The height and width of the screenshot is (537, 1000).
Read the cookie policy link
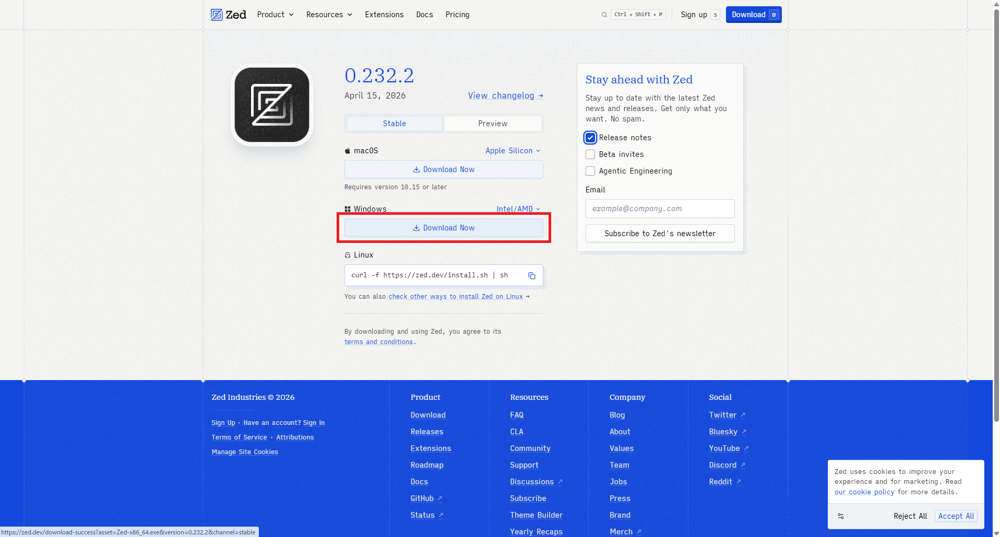tap(864, 492)
